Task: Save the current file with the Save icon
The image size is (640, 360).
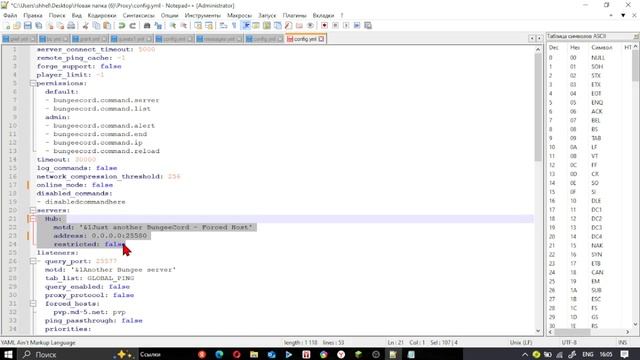Action: (28, 26)
